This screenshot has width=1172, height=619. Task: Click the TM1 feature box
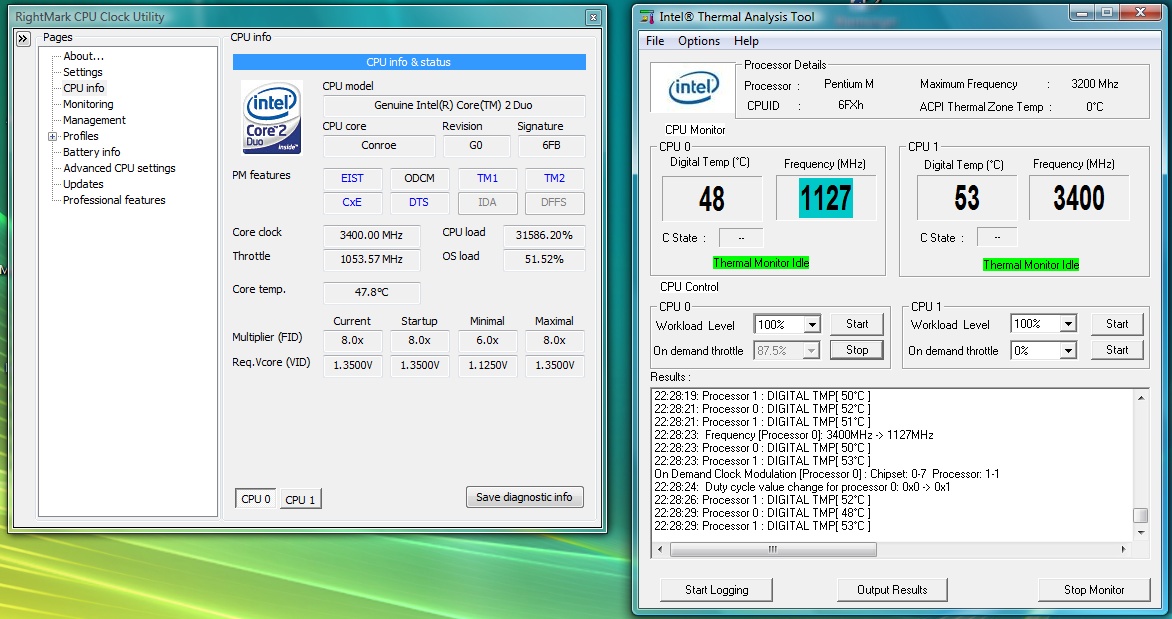(487, 179)
